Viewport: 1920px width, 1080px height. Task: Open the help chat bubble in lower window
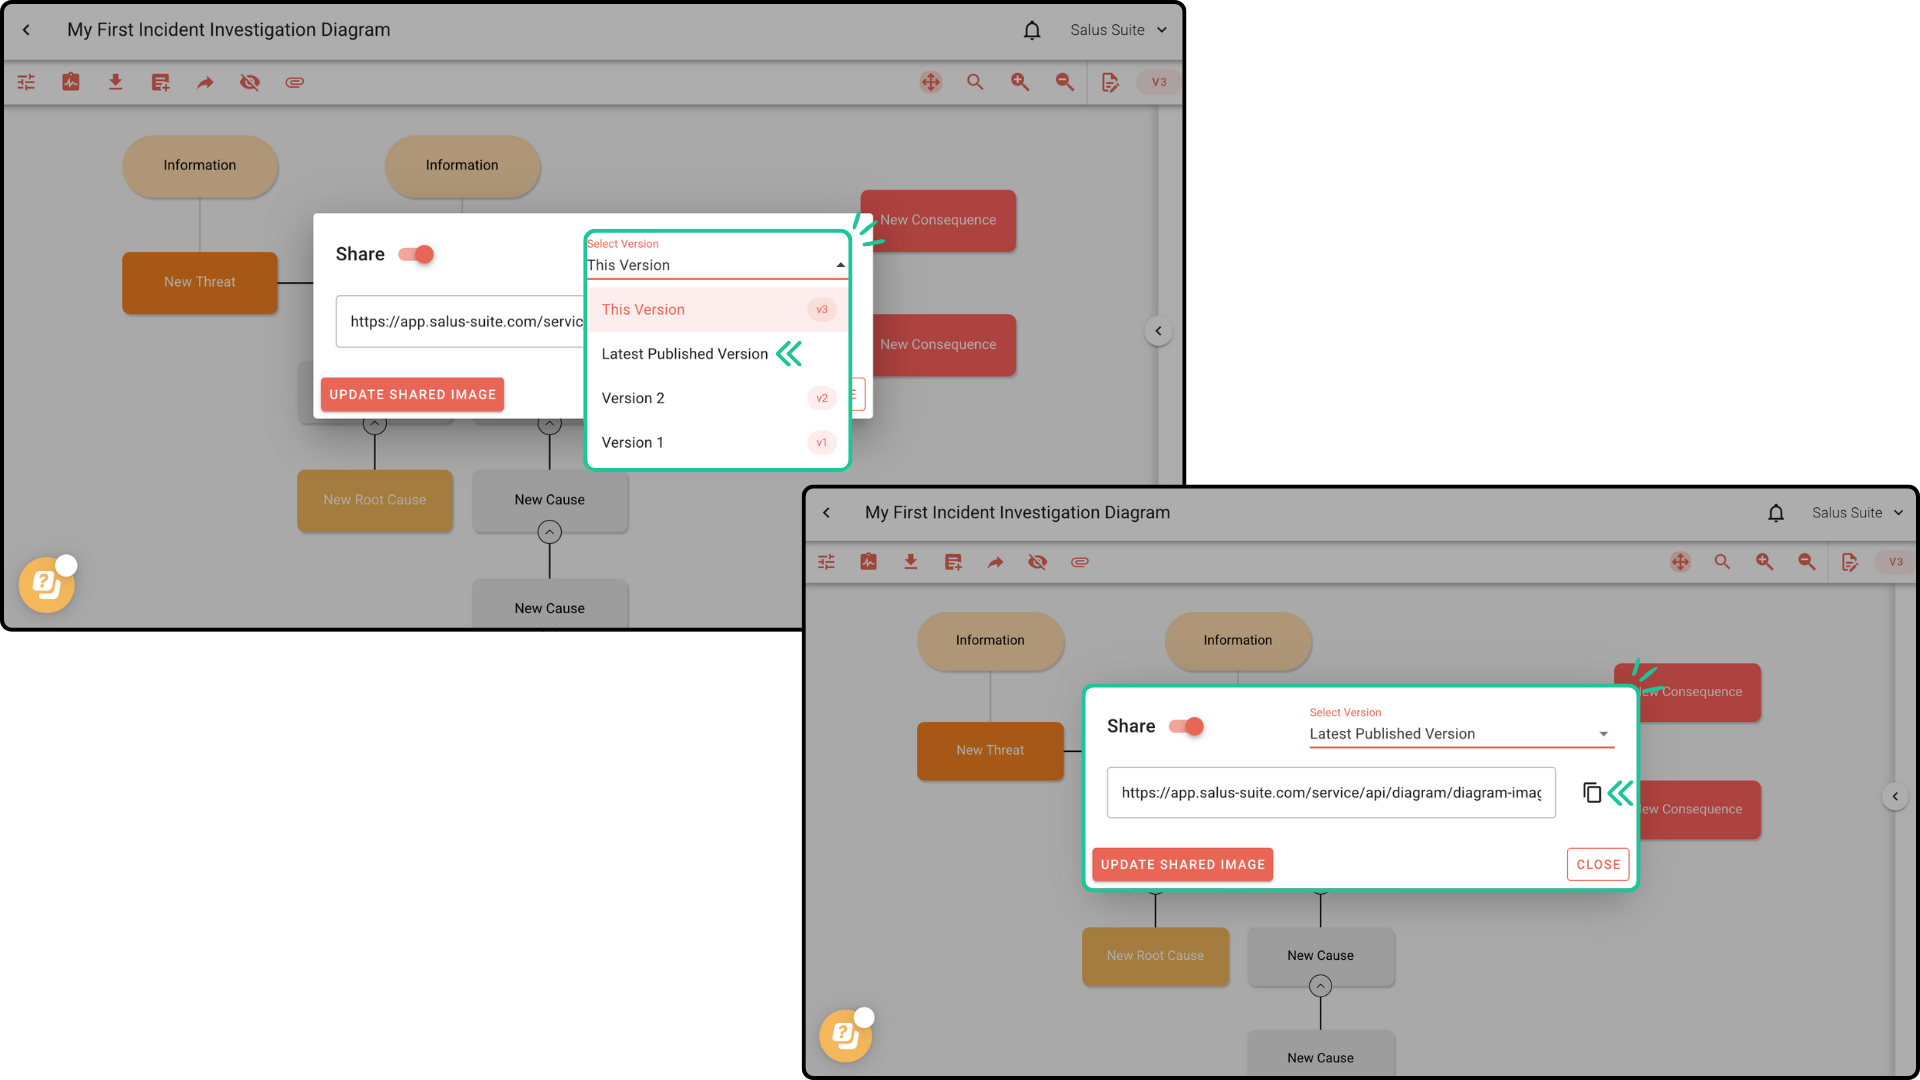[845, 1035]
